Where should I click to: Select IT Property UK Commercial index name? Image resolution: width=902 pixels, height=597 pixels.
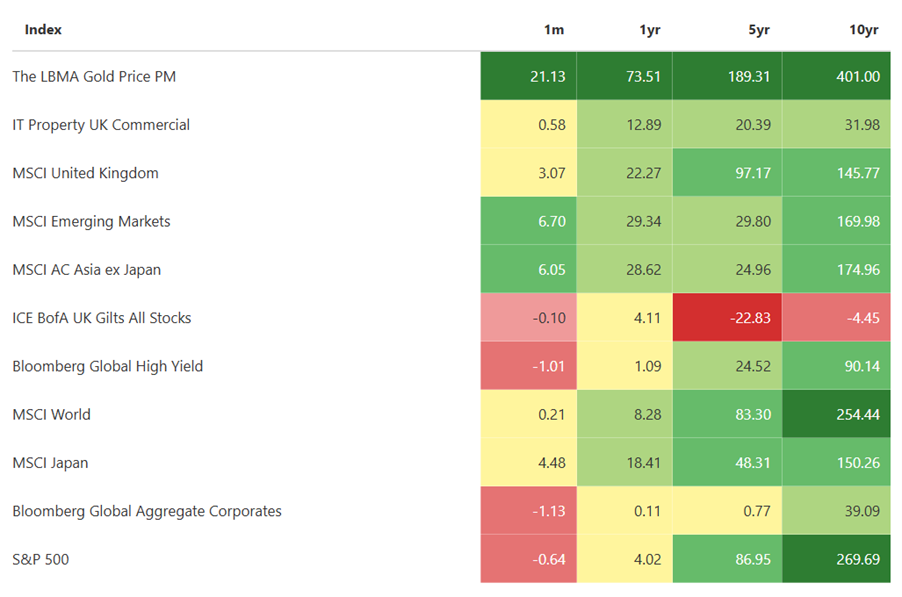tap(101, 125)
